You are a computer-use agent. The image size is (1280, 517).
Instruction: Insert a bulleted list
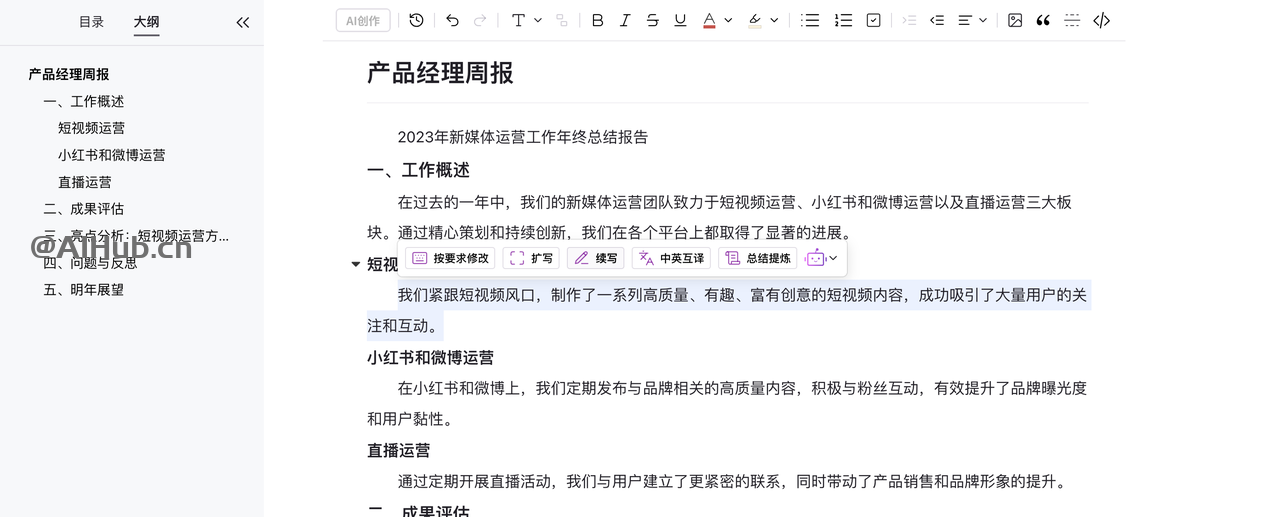[x=810, y=20]
